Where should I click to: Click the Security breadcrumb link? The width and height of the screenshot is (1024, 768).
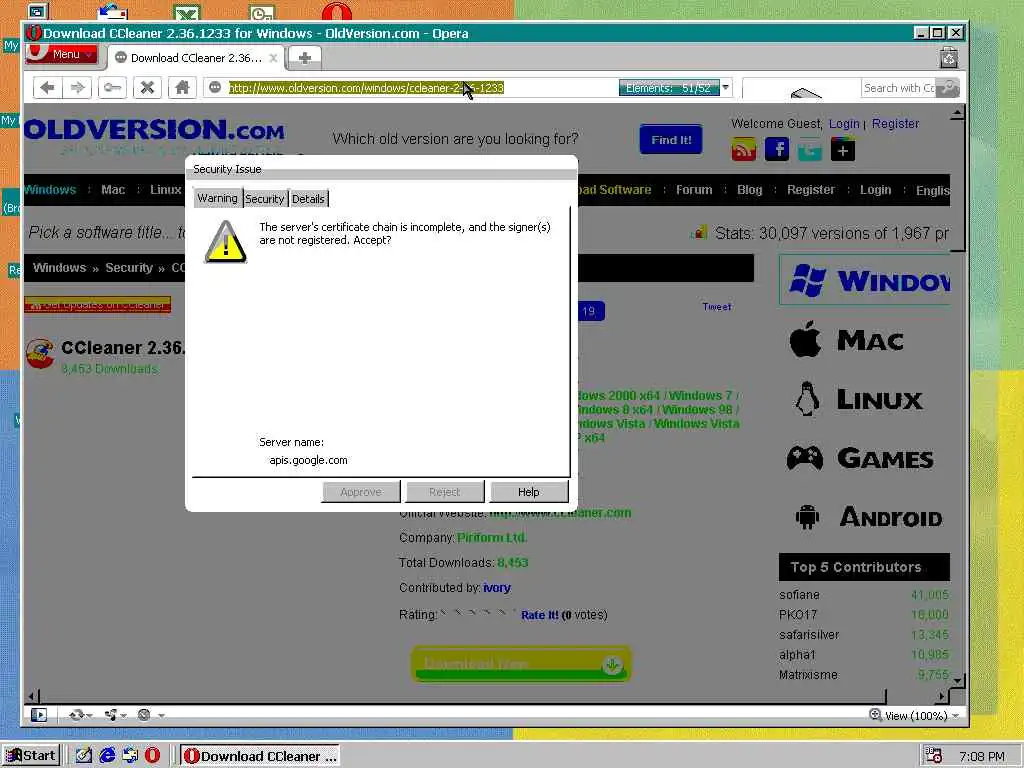click(129, 268)
